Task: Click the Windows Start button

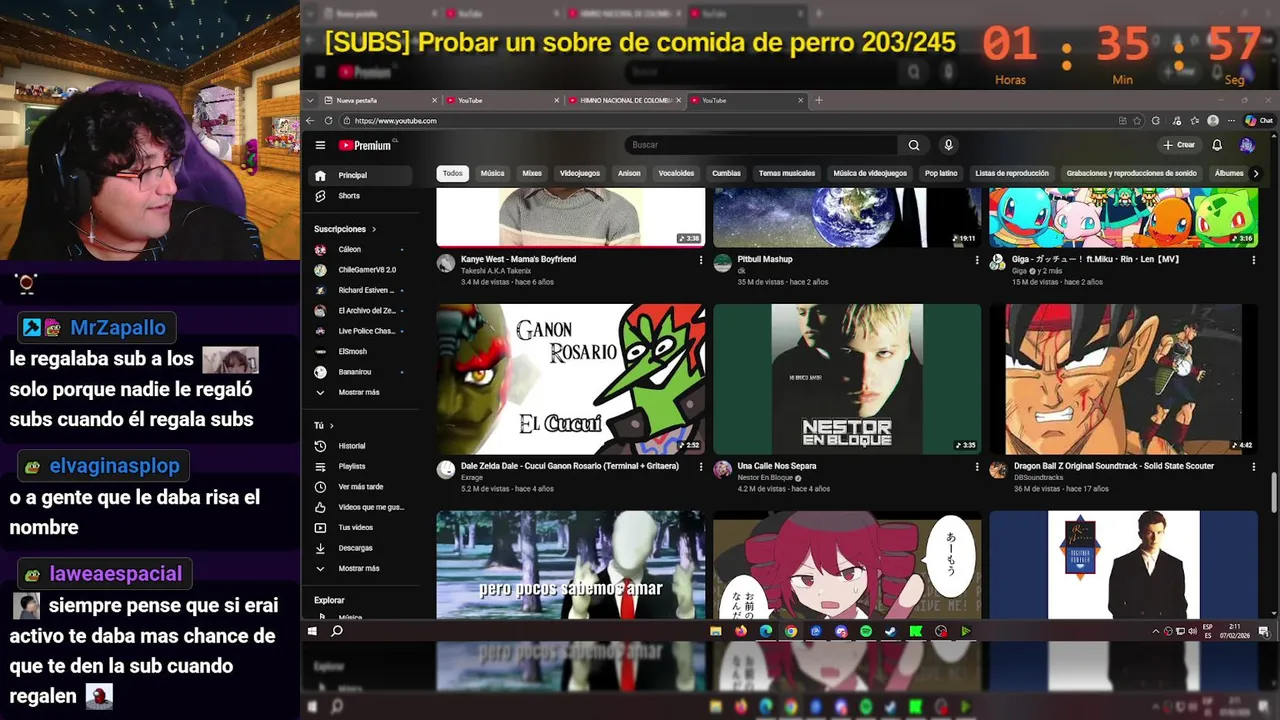Action: click(x=312, y=631)
